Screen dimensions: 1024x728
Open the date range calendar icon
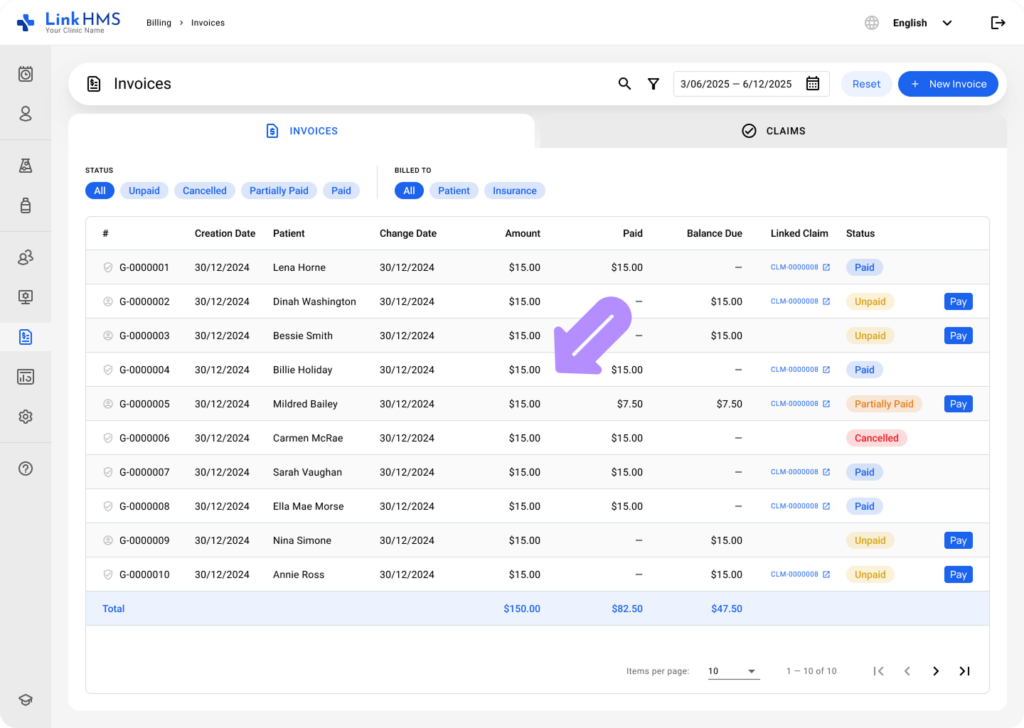pos(812,84)
